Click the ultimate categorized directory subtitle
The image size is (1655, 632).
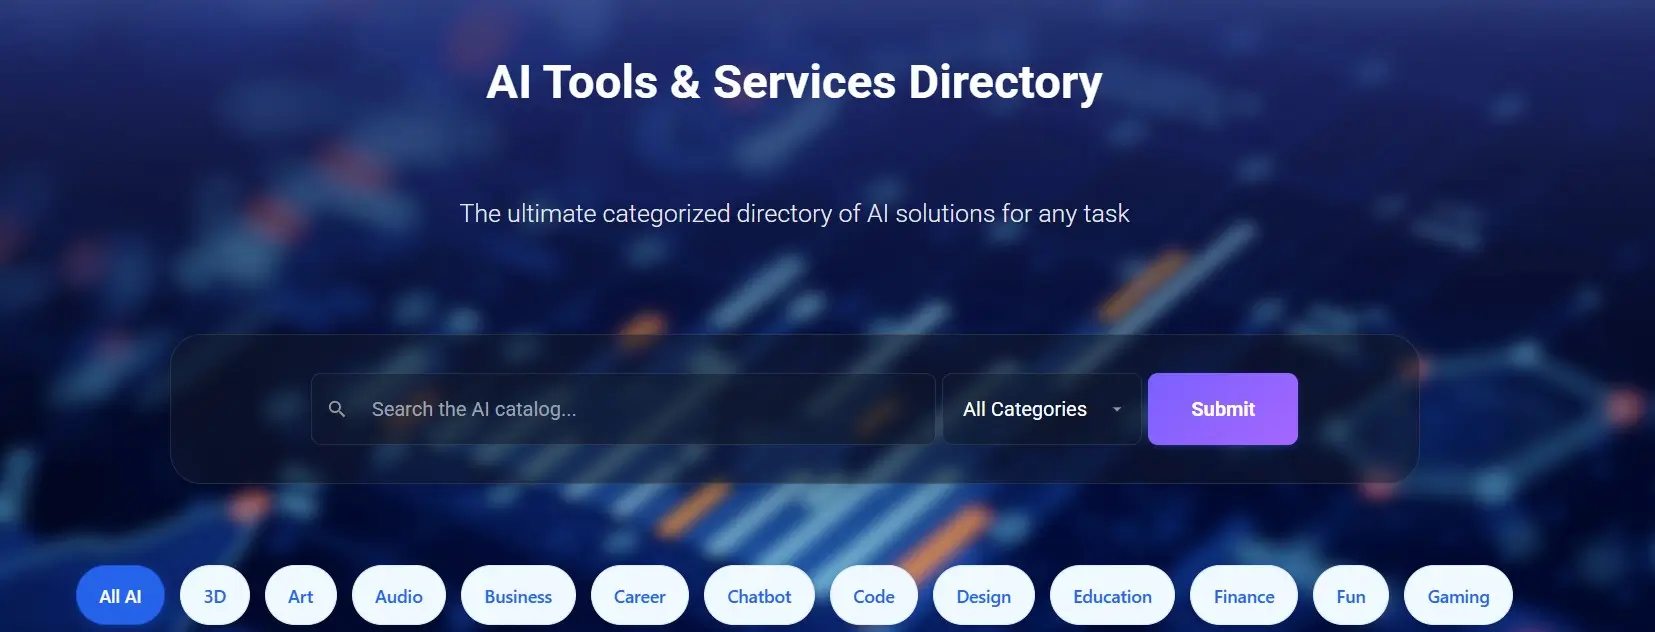click(x=794, y=213)
